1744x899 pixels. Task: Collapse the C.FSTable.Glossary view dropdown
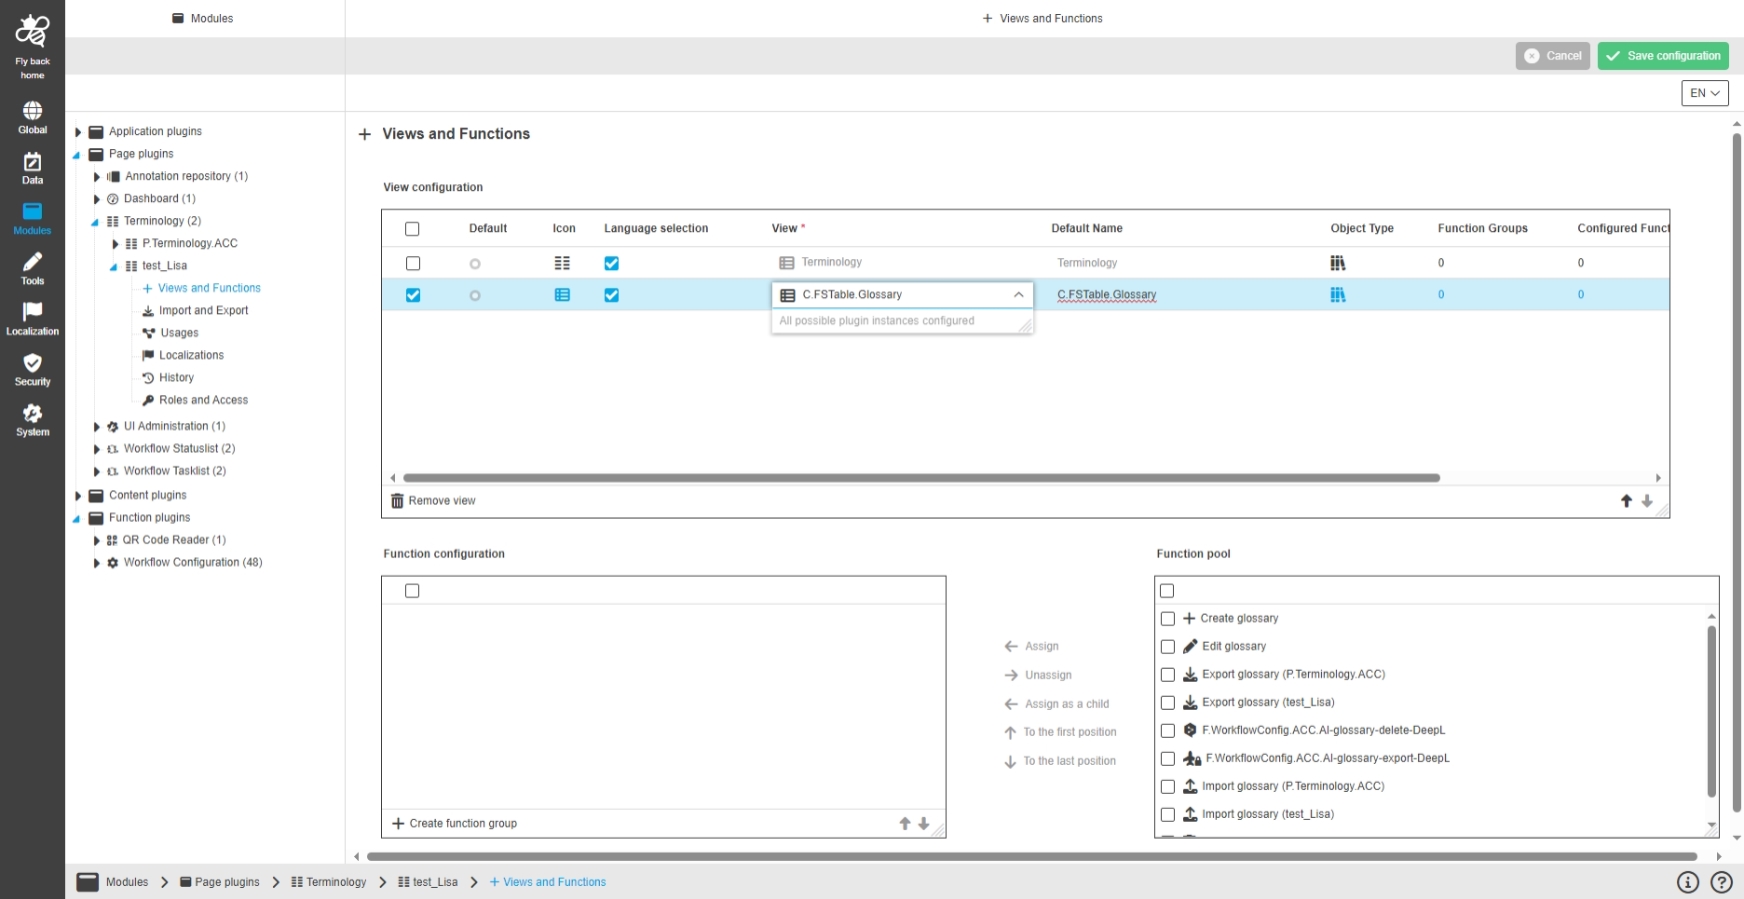click(x=1018, y=295)
